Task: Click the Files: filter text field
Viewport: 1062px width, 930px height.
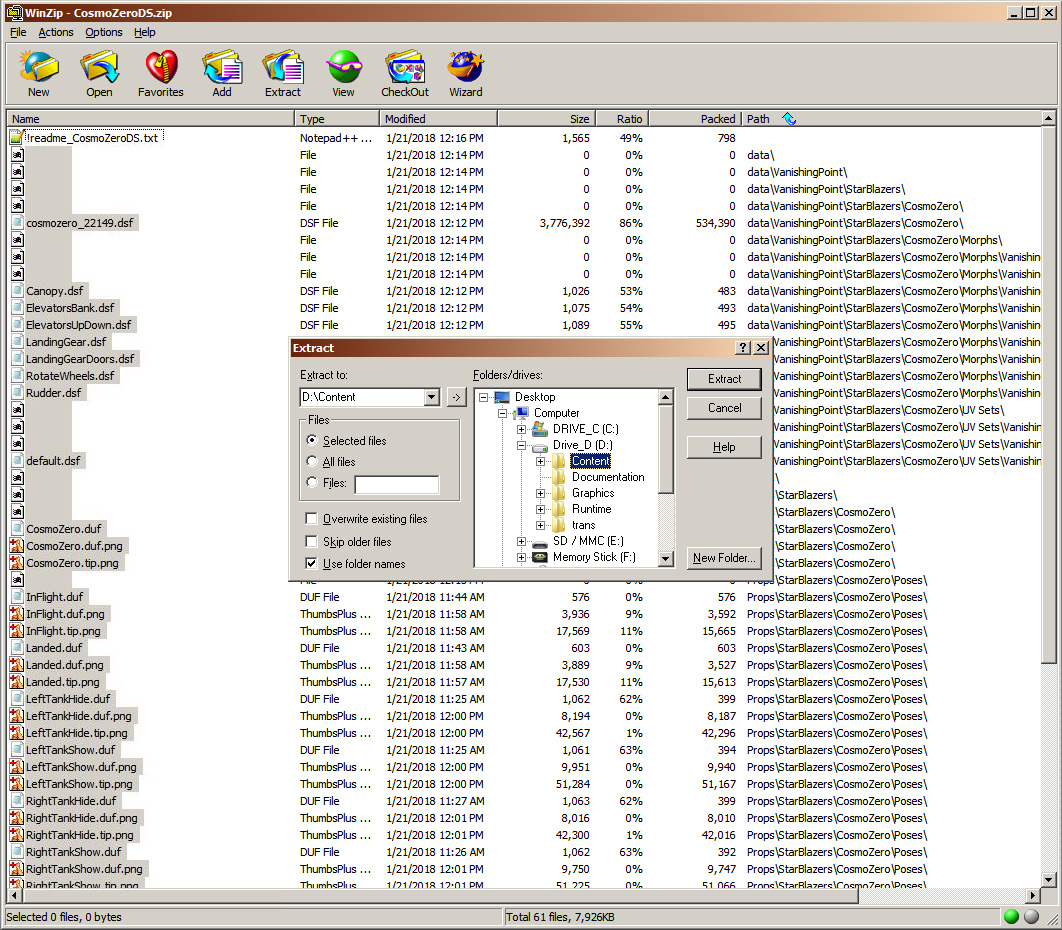Action: pyautogui.click(x=397, y=484)
